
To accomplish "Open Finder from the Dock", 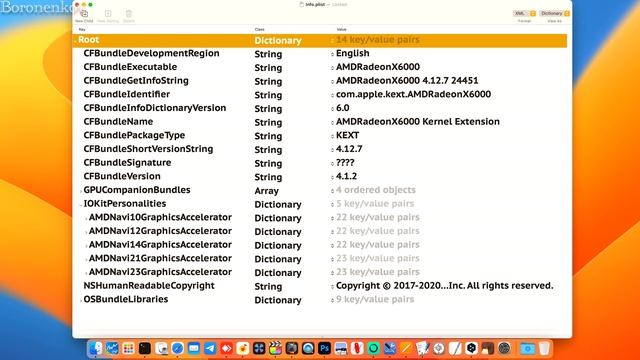I will (96, 348).
